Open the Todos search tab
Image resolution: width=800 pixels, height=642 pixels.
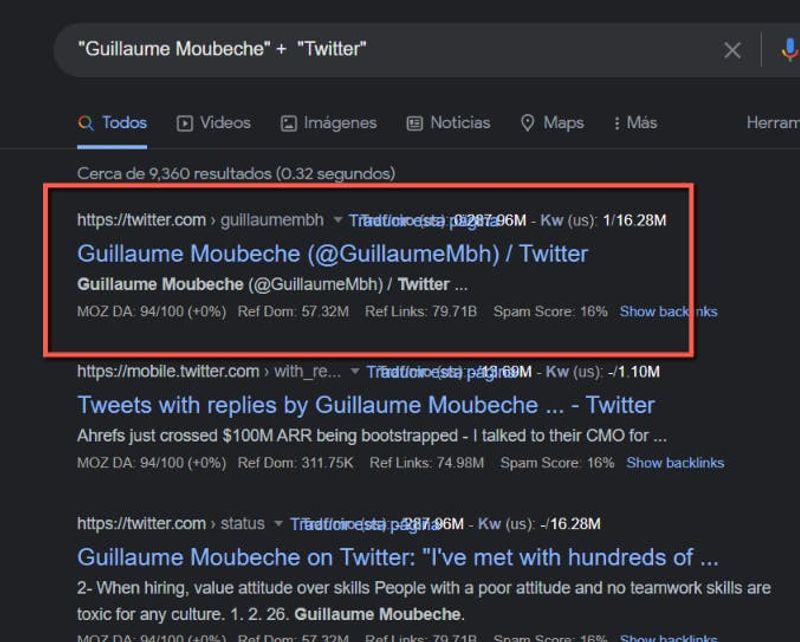coord(112,123)
